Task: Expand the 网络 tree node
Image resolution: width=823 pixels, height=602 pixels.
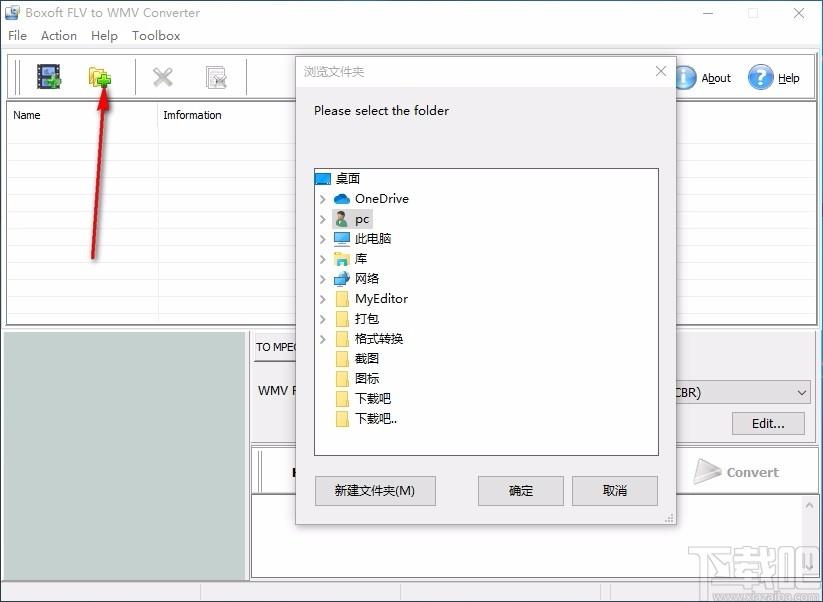Action: (322, 279)
